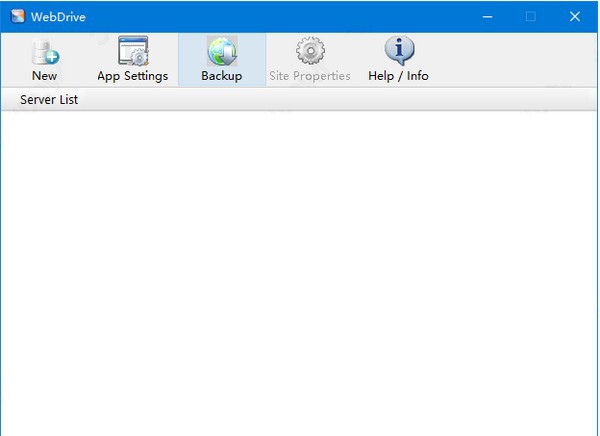The width and height of the screenshot is (600, 436).
Task: Select the Backup globe icon
Action: [222, 51]
